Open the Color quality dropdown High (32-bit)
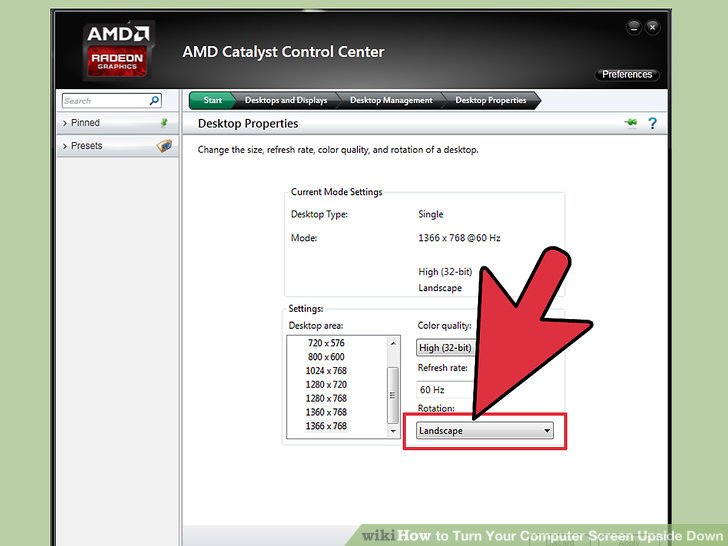Screen dimensions: 728x546 (446, 347)
